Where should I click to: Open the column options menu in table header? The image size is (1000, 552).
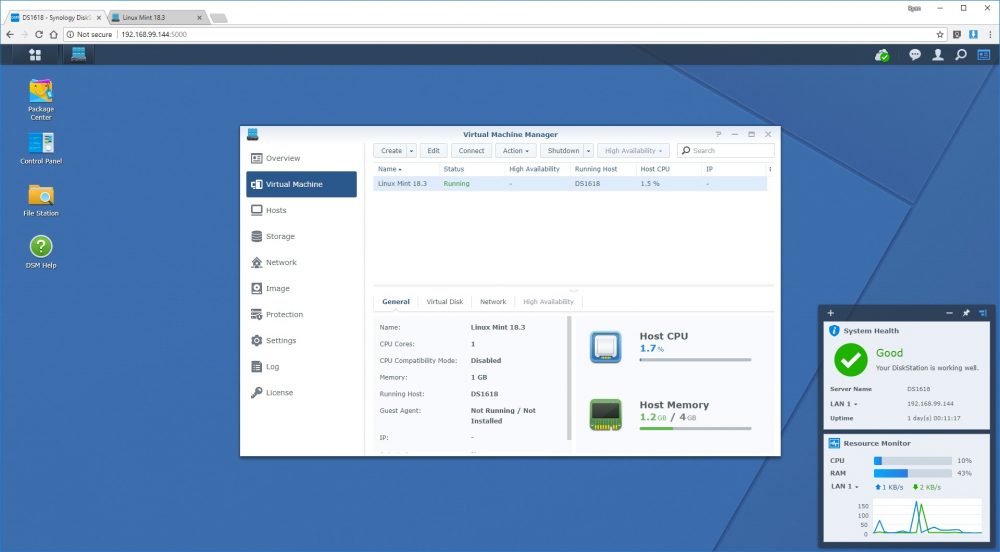tap(770, 169)
